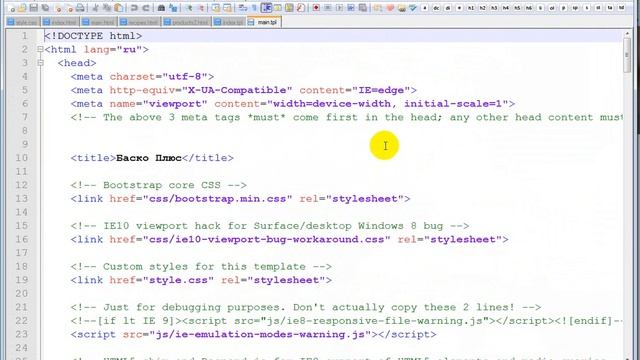This screenshot has width=640, height=360.
Task: Click the Playback macro icon
Action: (x=339, y=8)
